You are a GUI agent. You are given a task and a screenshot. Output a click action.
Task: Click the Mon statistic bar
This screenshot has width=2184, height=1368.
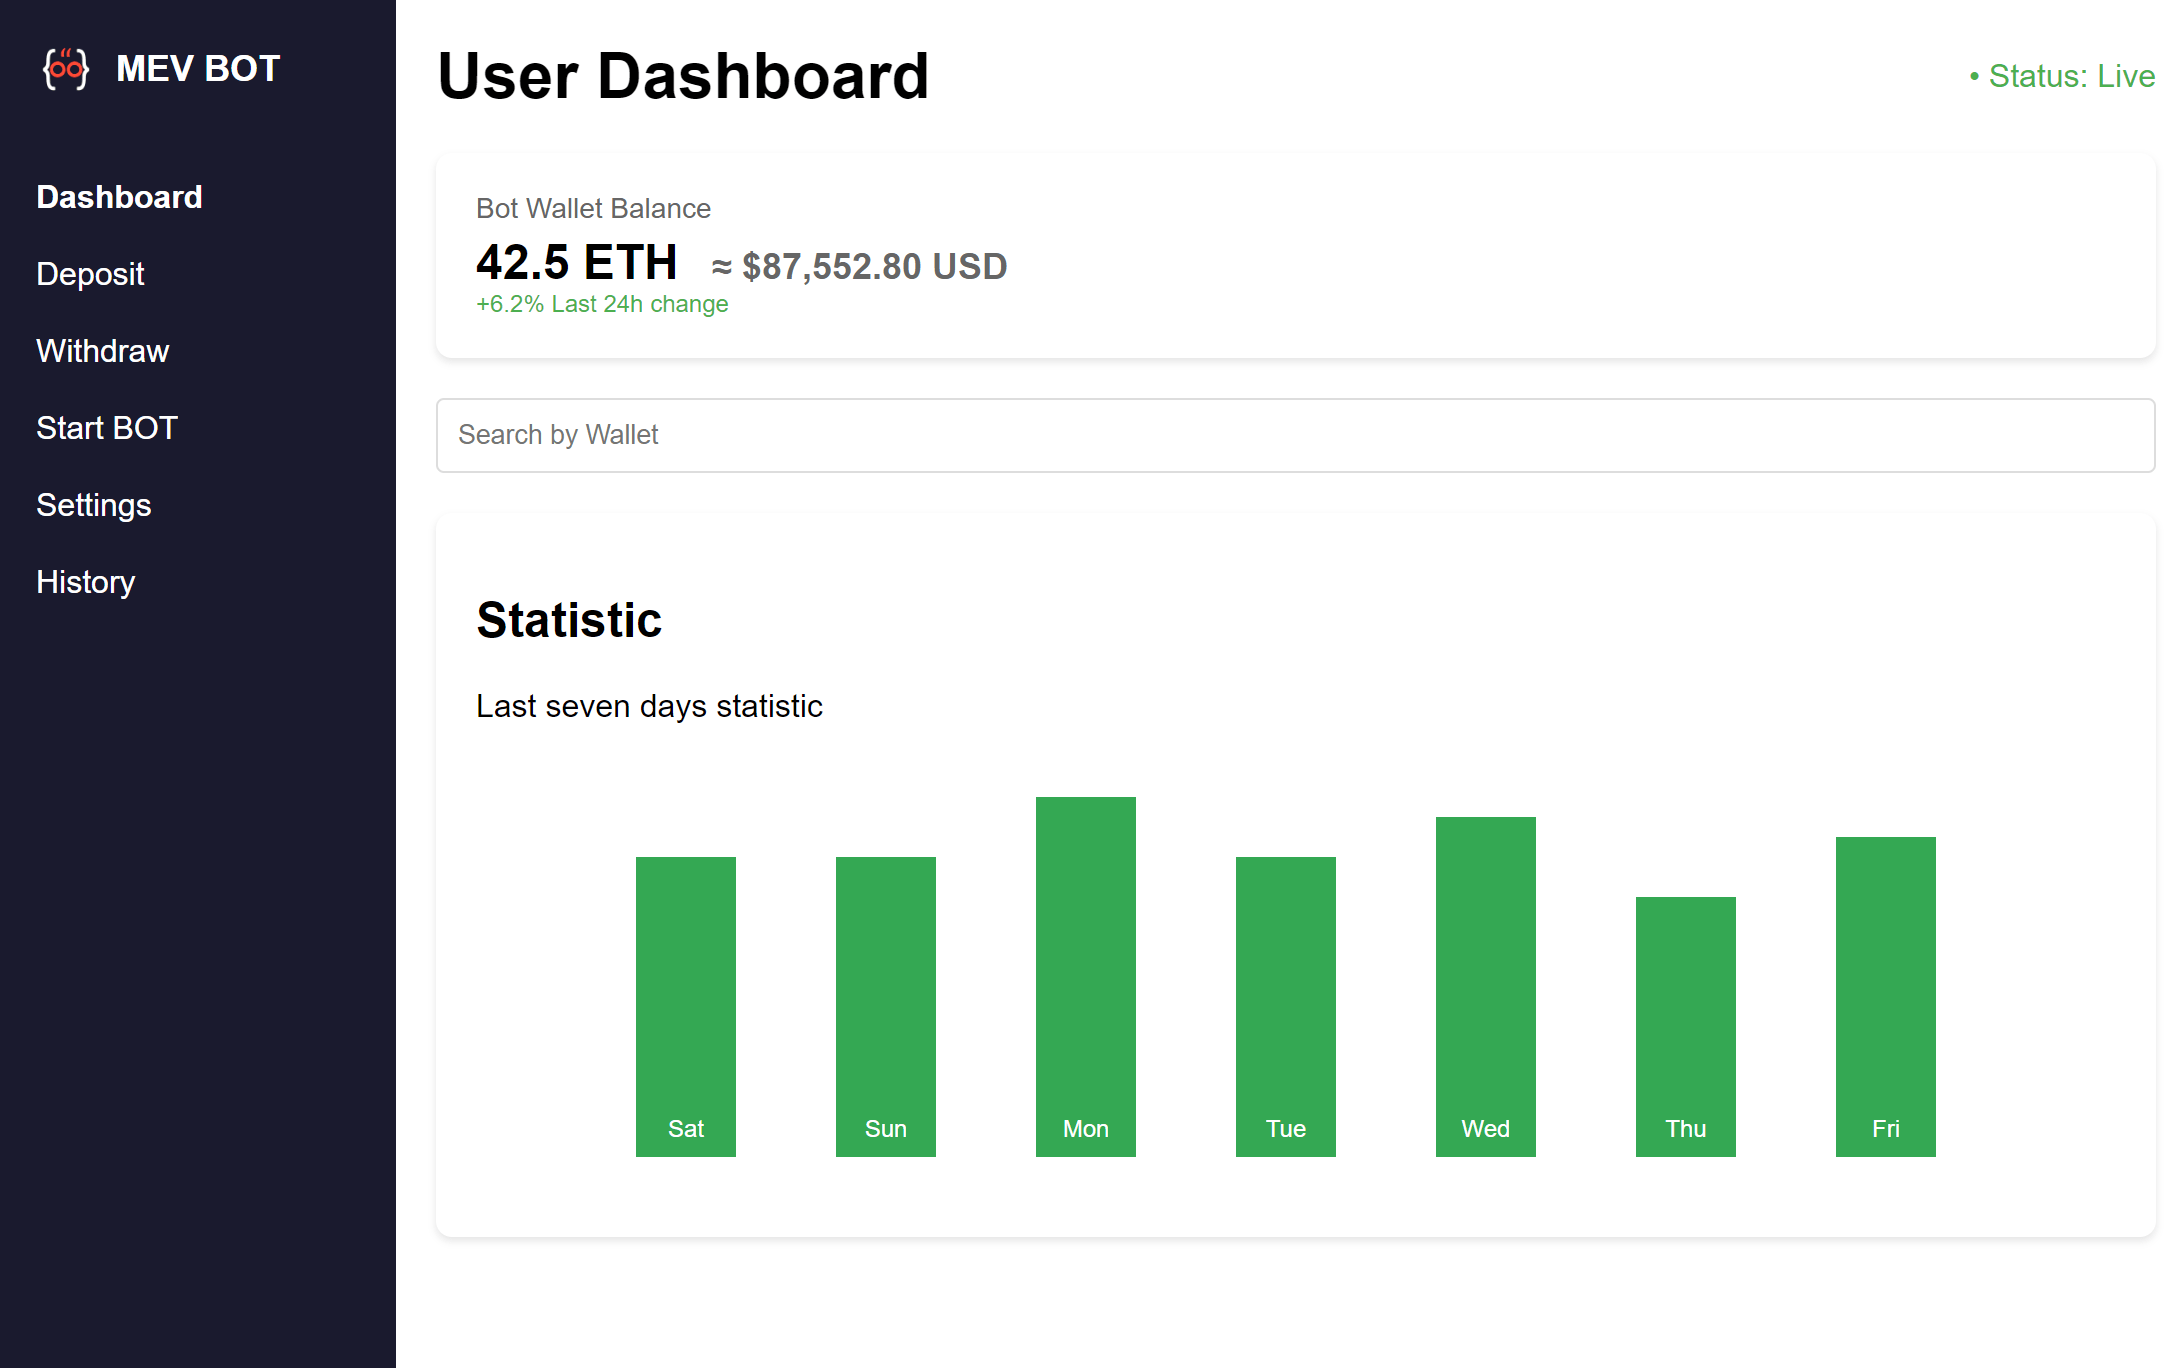tap(1086, 977)
